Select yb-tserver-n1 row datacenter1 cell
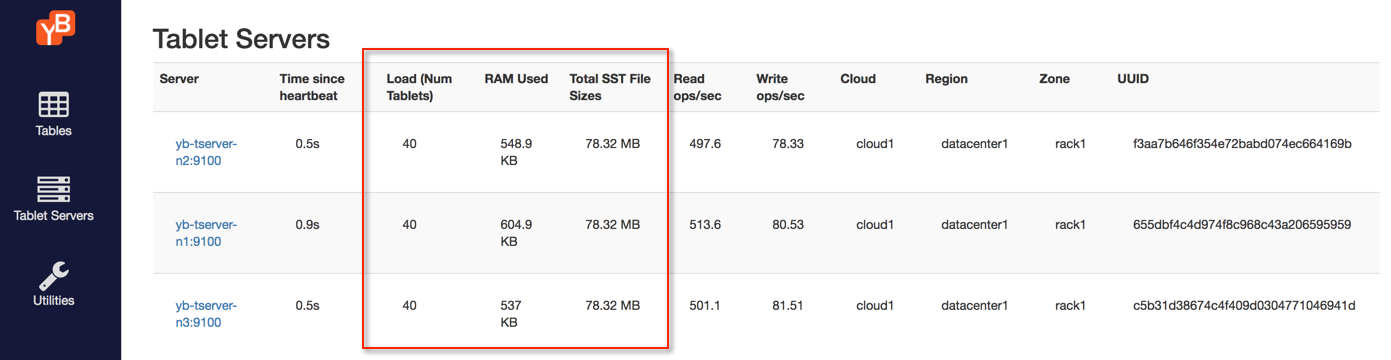1391x360 pixels. click(974, 225)
